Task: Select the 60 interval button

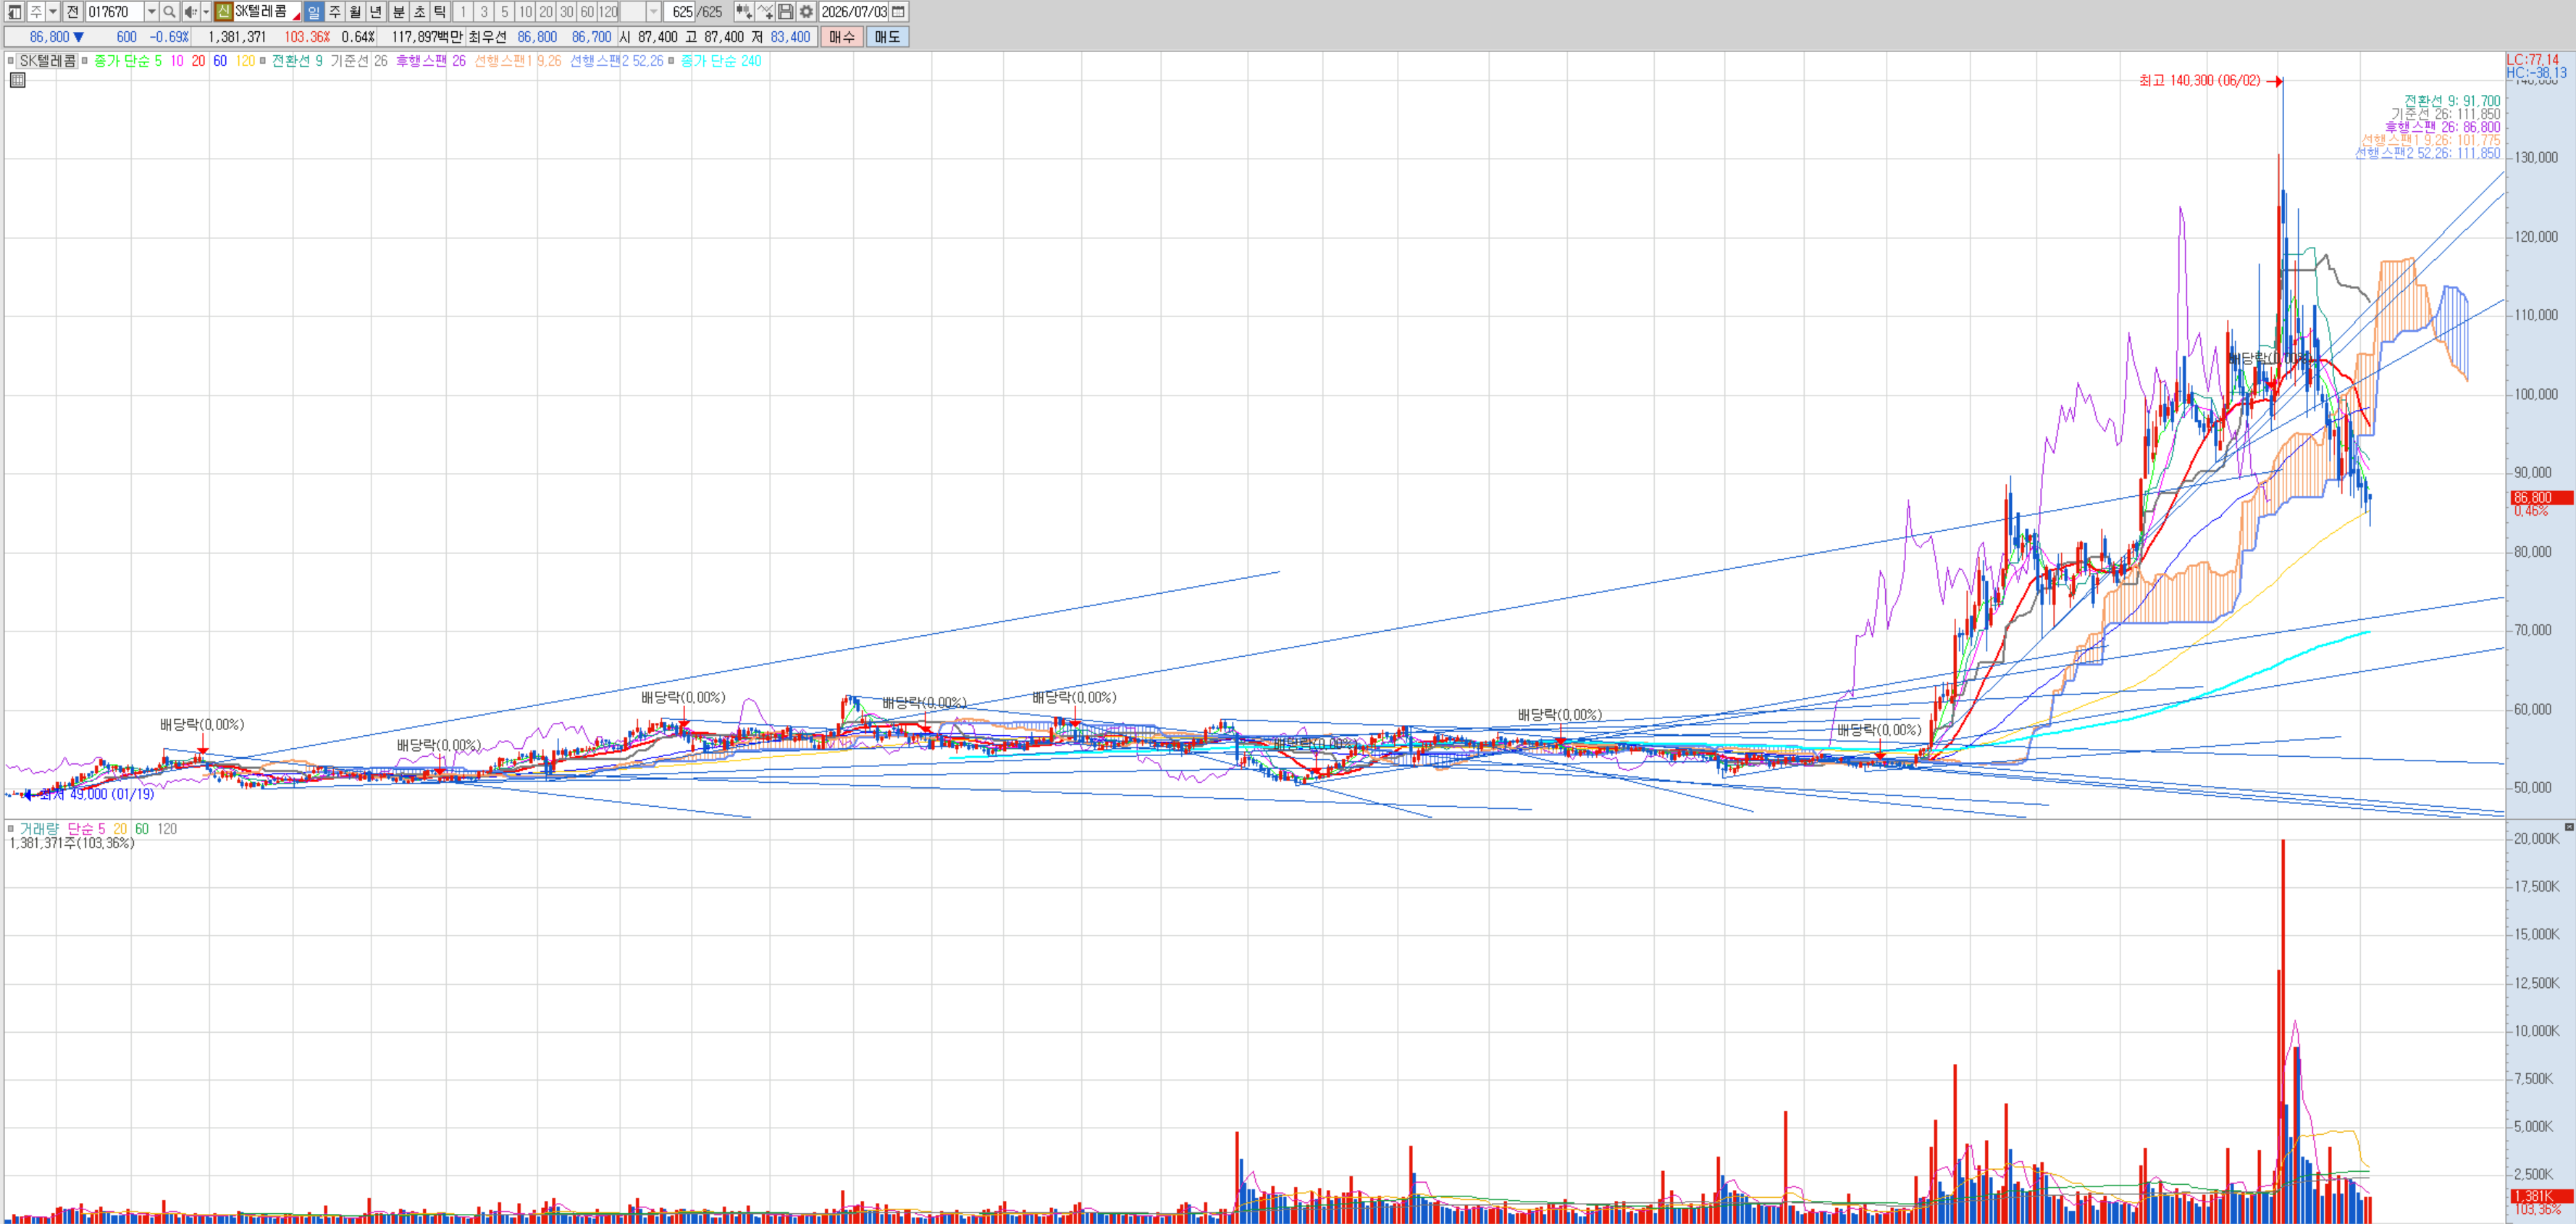Action: click(587, 12)
